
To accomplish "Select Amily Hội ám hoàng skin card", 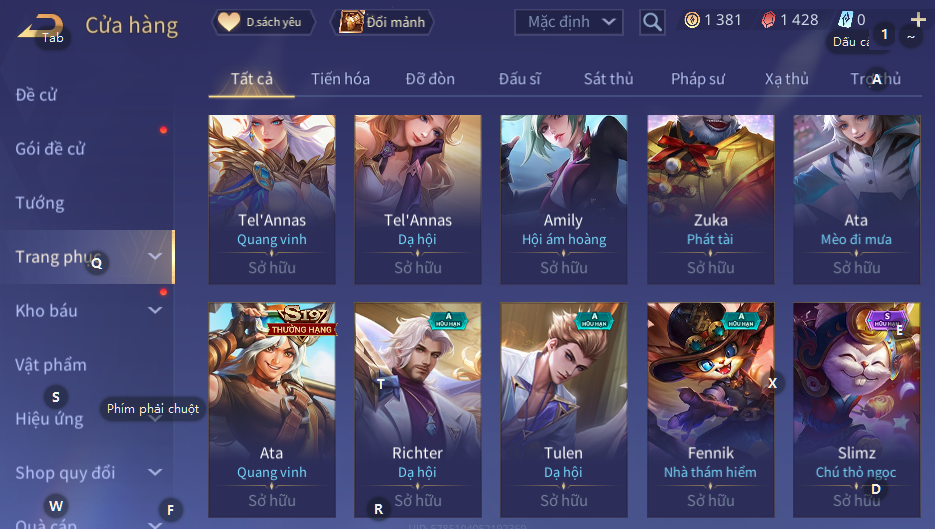I will coord(564,199).
